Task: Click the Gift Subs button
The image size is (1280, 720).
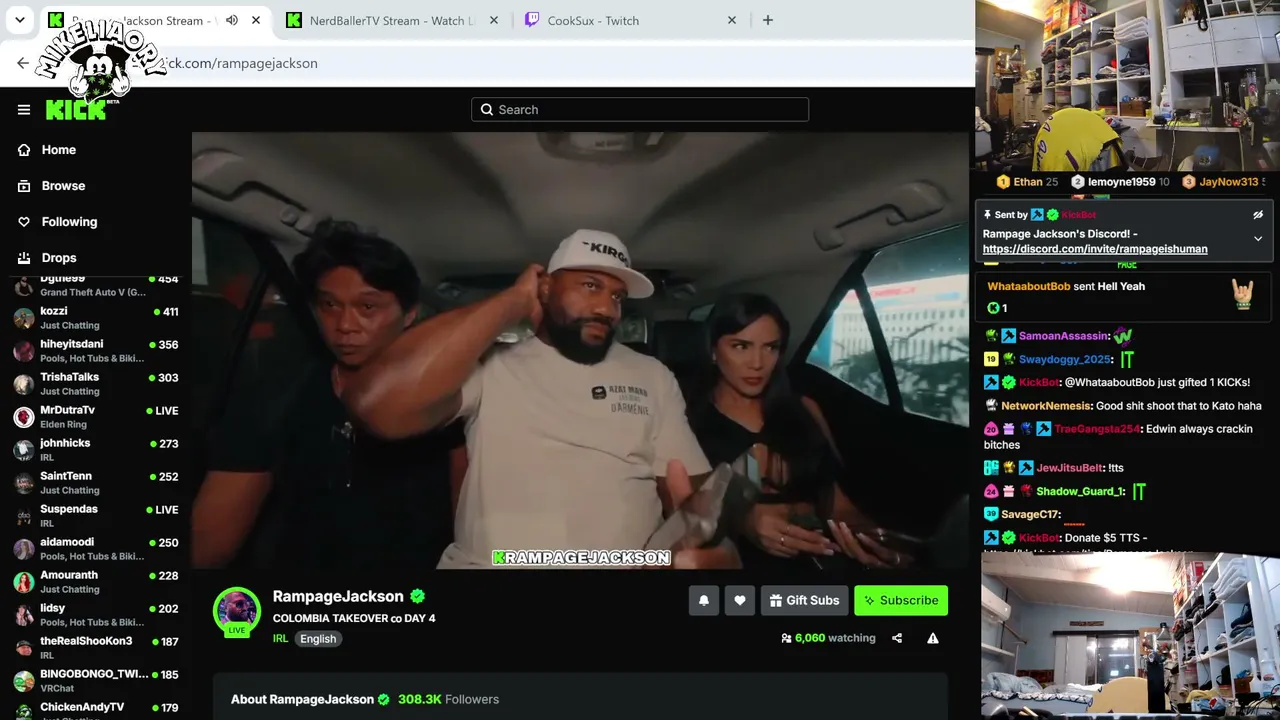Action: pos(805,600)
